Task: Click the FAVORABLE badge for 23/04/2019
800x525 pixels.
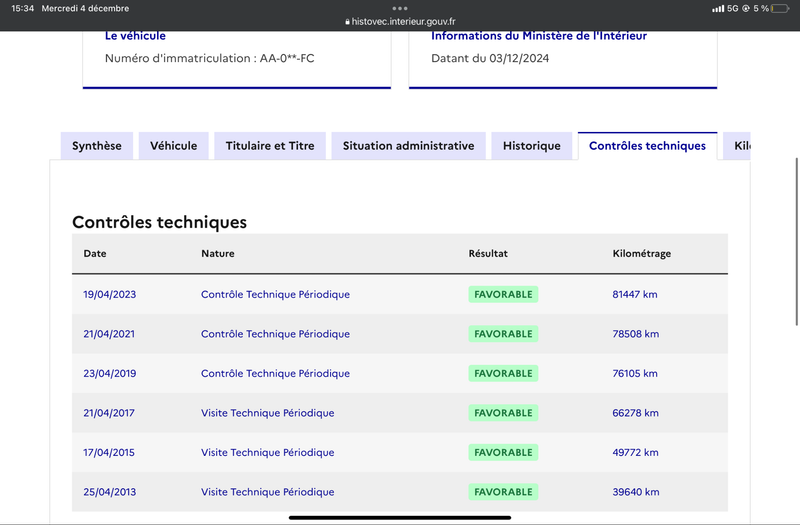Action: [x=504, y=373]
